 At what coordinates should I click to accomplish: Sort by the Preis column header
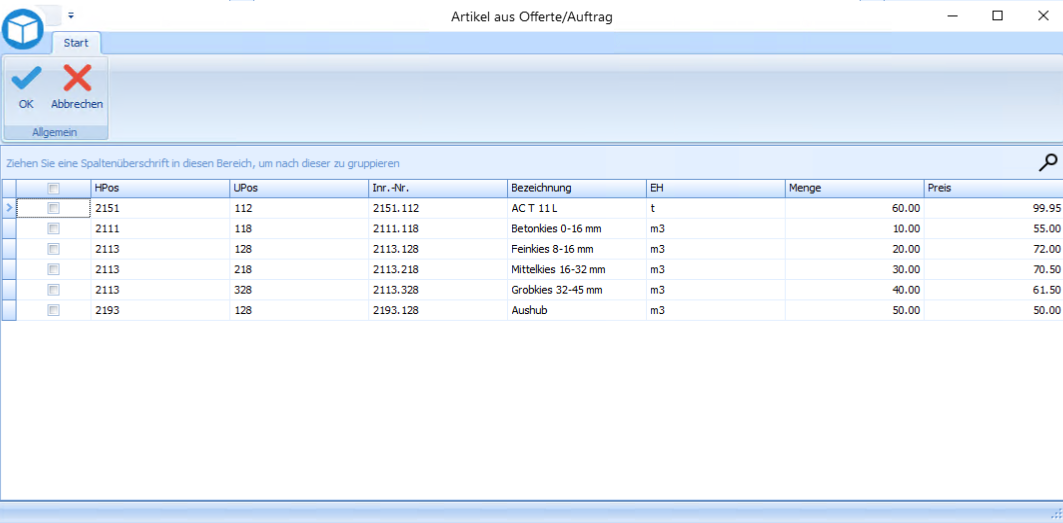(x=994, y=189)
